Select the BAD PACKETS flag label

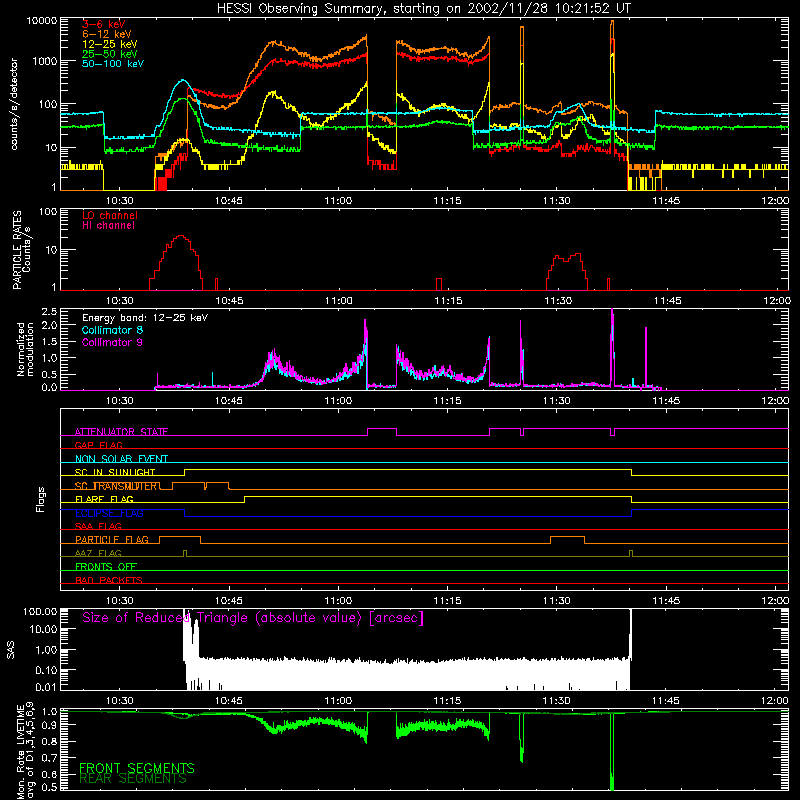click(109, 580)
